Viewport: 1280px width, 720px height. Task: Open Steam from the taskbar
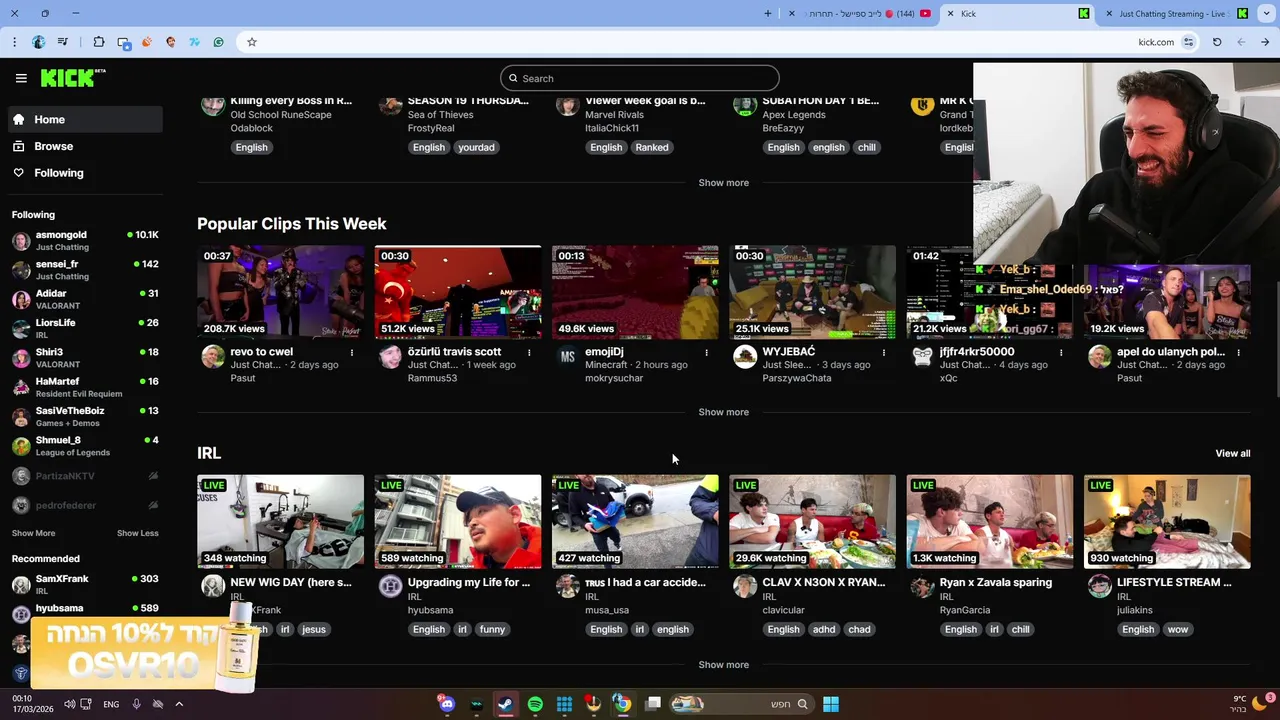505,704
